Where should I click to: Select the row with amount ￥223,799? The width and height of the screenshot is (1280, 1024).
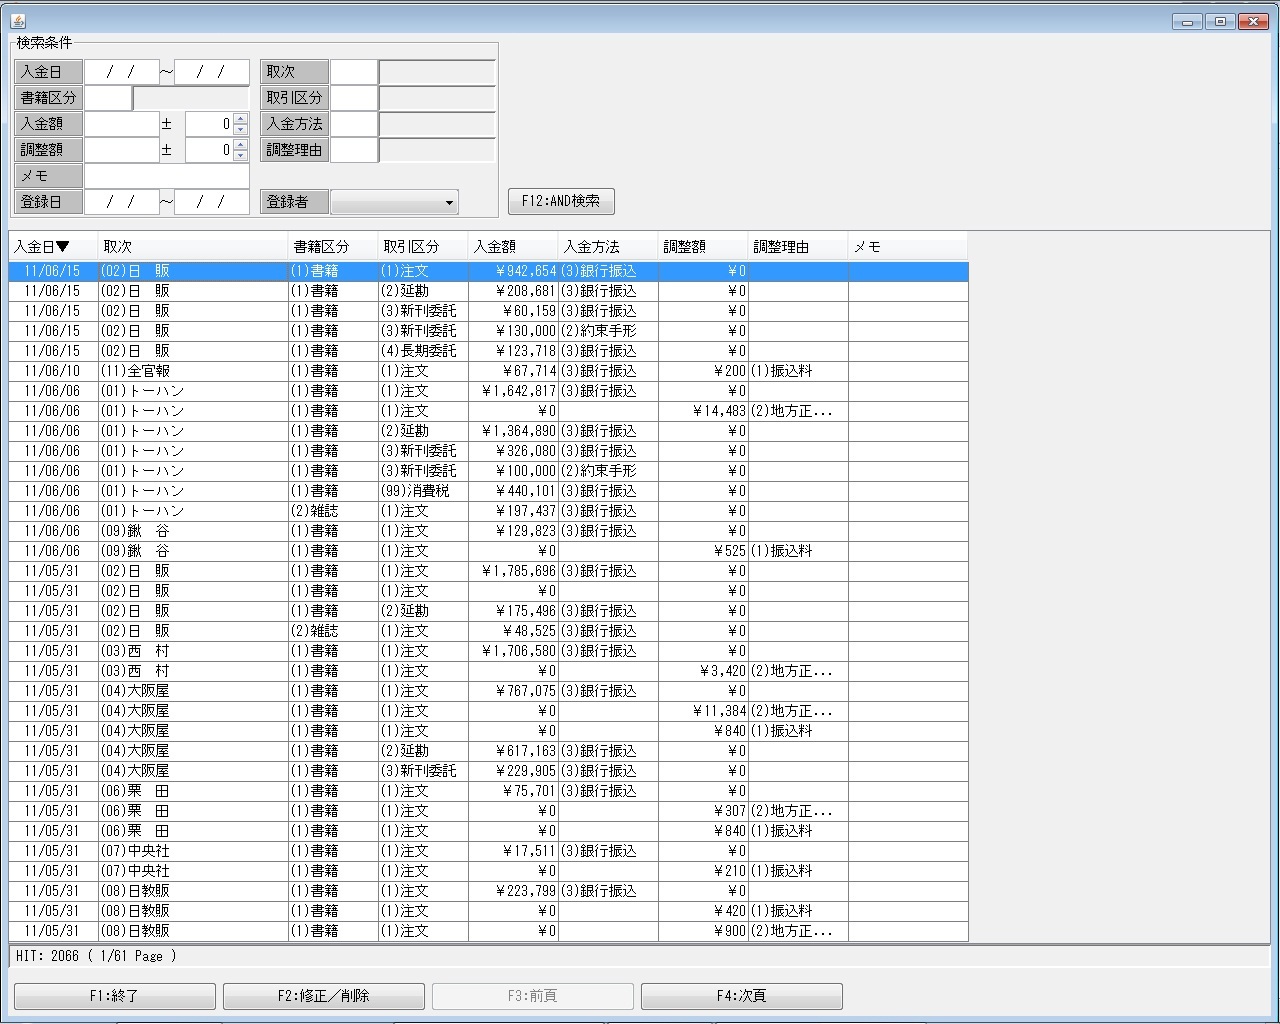coord(488,891)
